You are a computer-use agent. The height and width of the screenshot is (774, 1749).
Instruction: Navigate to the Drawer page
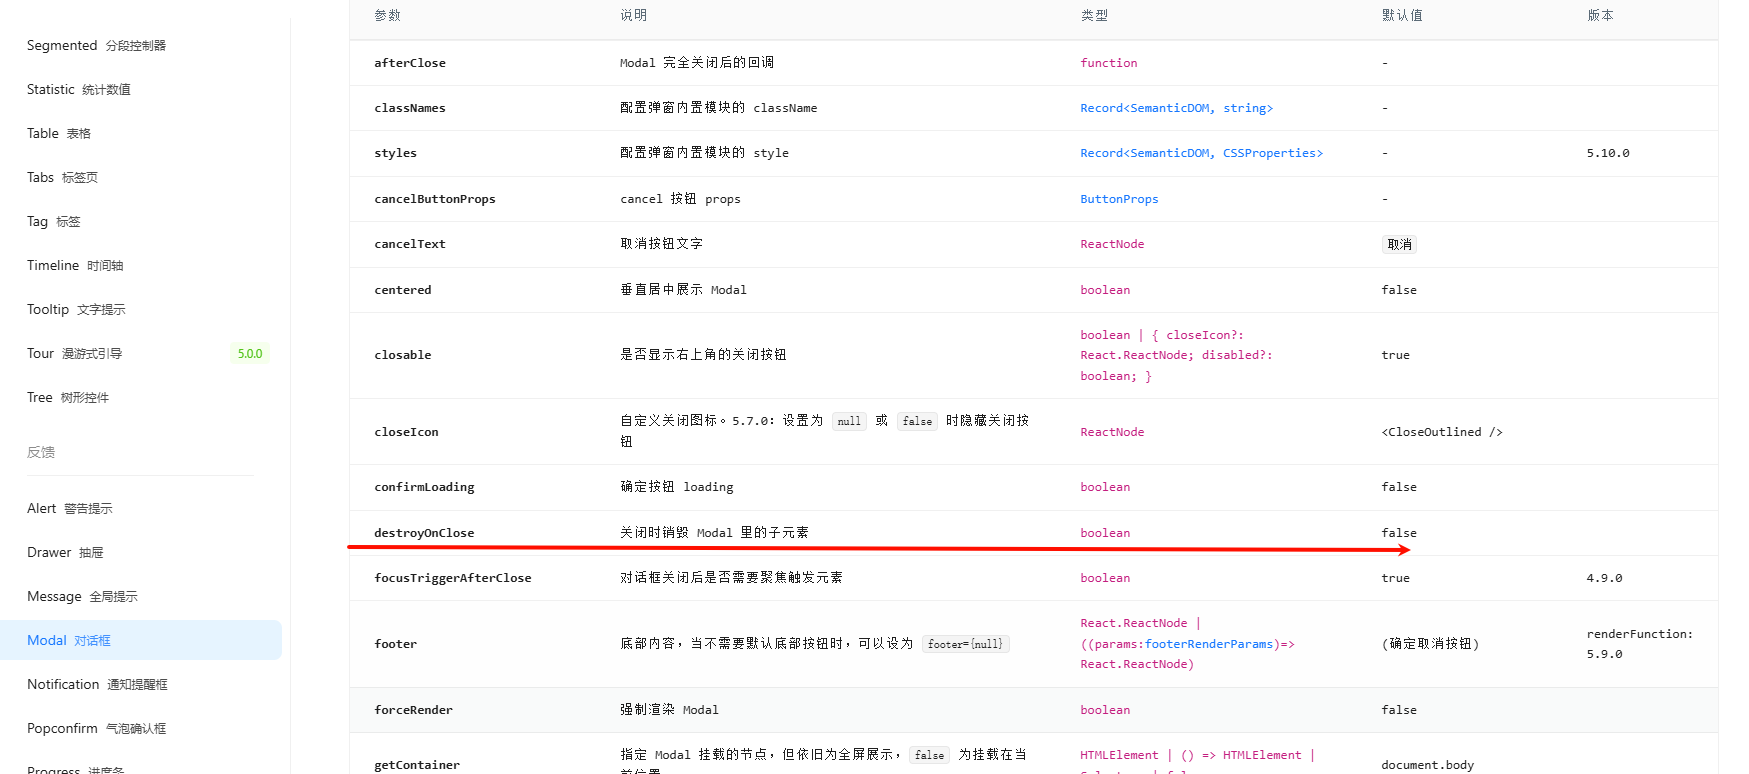point(65,553)
